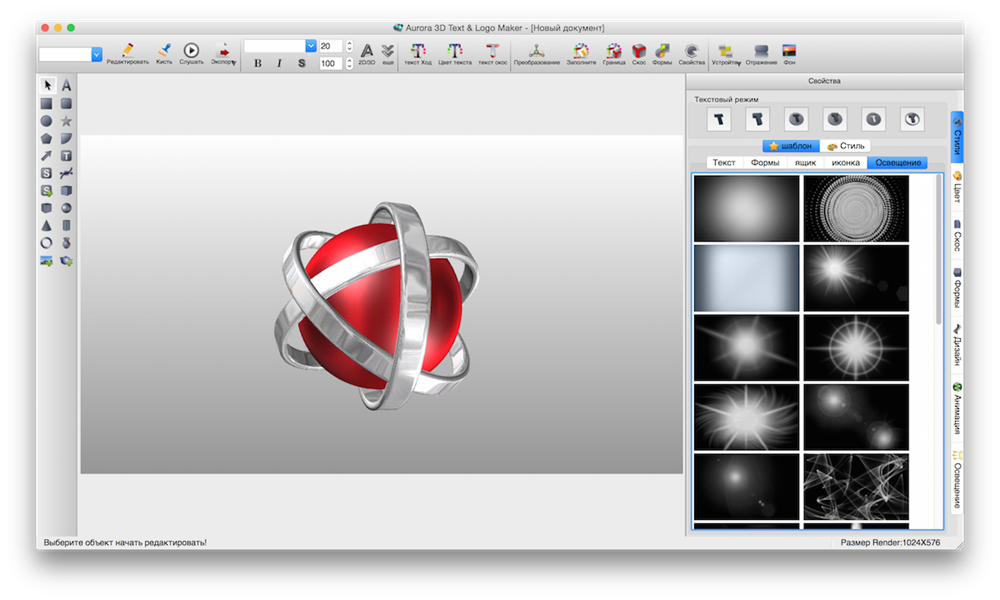Choose the pentagon shape tool
This screenshot has width=1000, height=600.
coord(46,138)
